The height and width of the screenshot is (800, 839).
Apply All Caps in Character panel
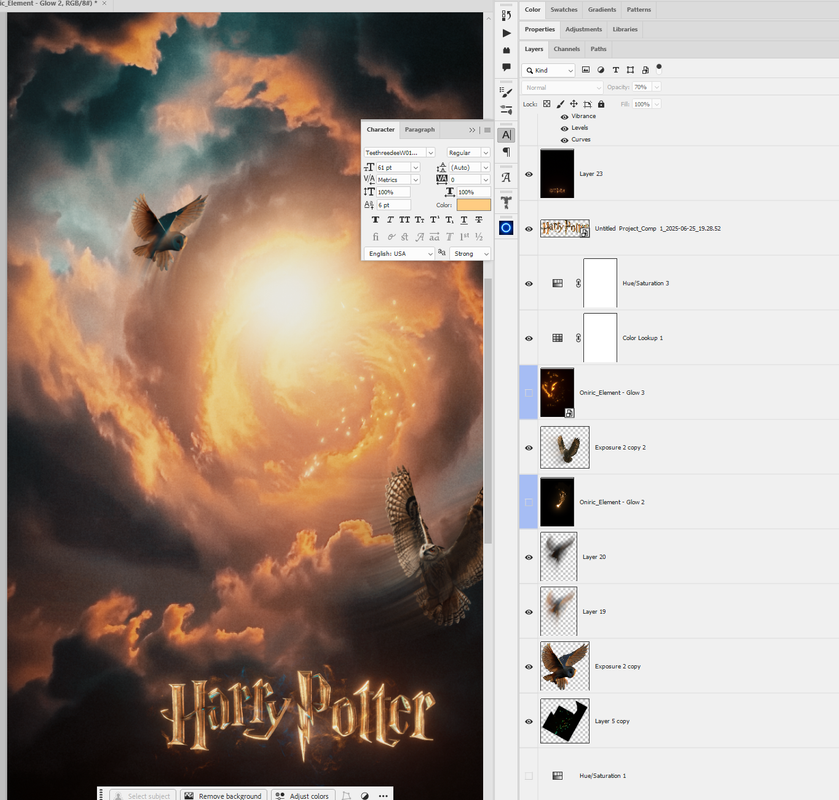click(405, 220)
